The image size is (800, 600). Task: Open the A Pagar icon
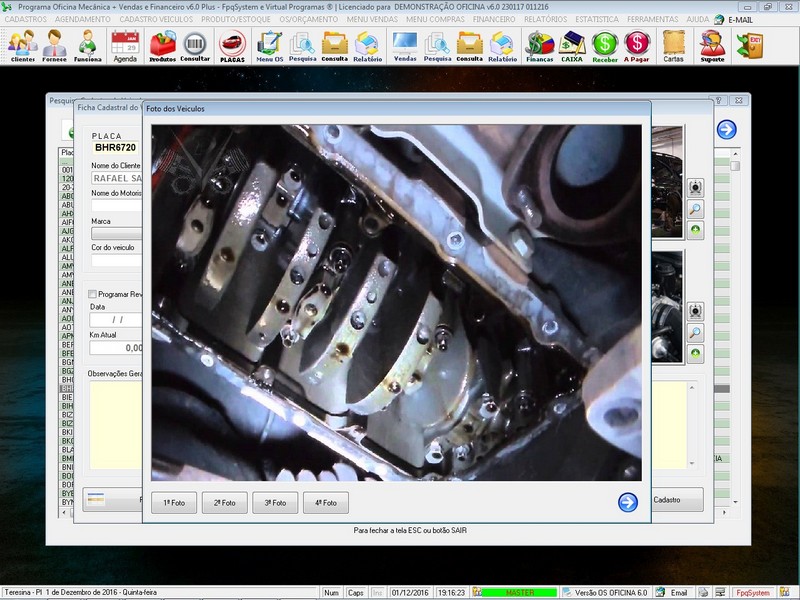637,45
